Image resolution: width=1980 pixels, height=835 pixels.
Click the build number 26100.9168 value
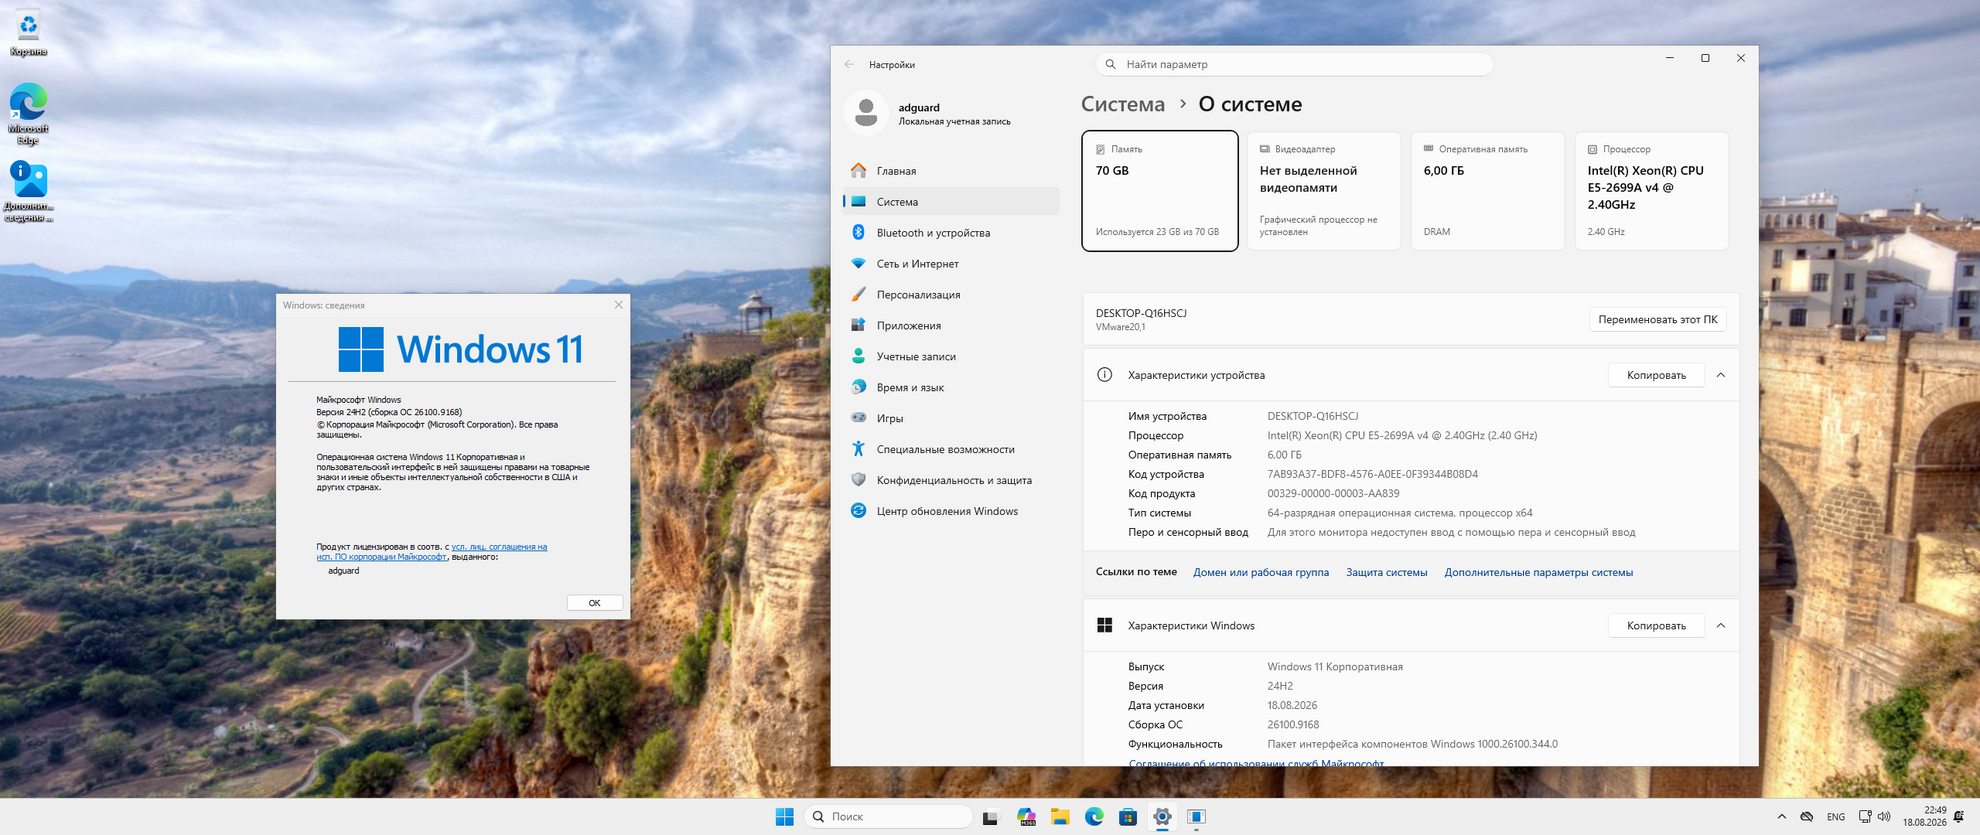coord(1293,725)
